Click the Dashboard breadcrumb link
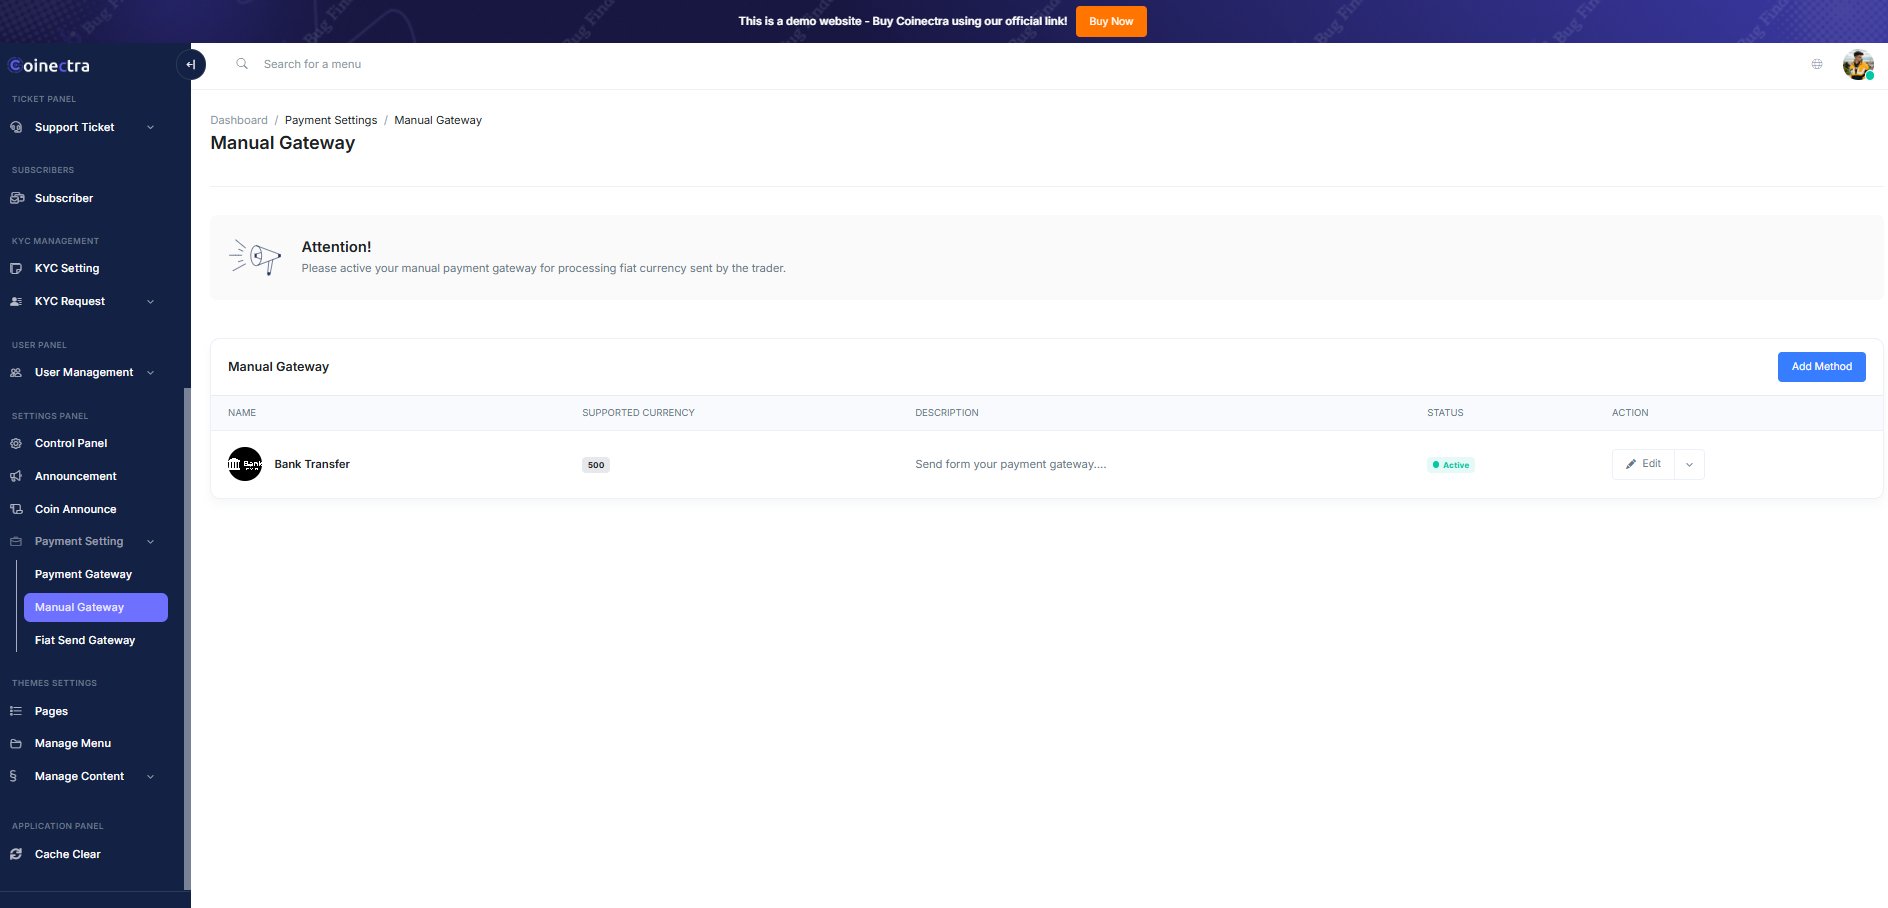The width and height of the screenshot is (1888, 908). [239, 120]
